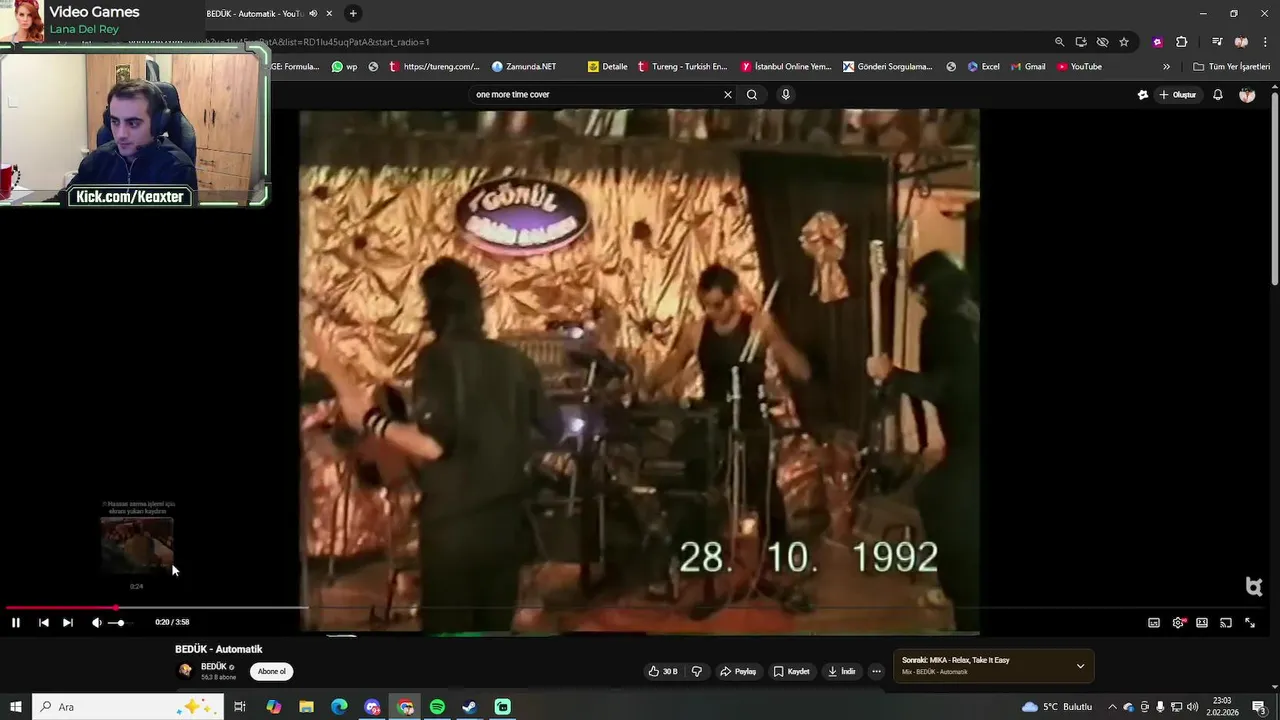Show hidden system tray icons

click(1112, 707)
